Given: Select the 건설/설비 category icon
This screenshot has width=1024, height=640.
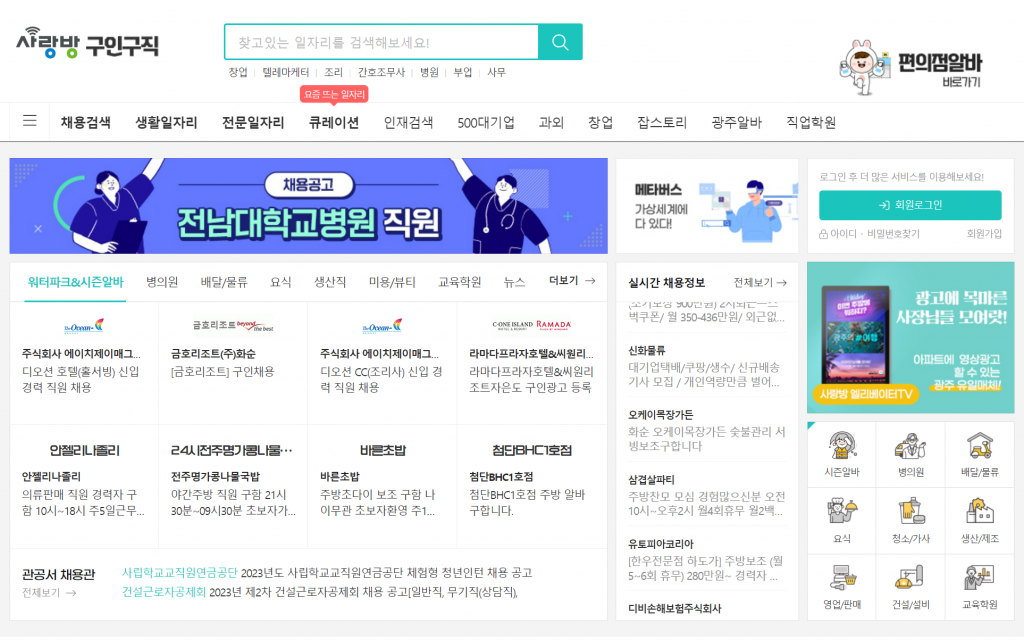Looking at the screenshot, I should [x=910, y=587].
